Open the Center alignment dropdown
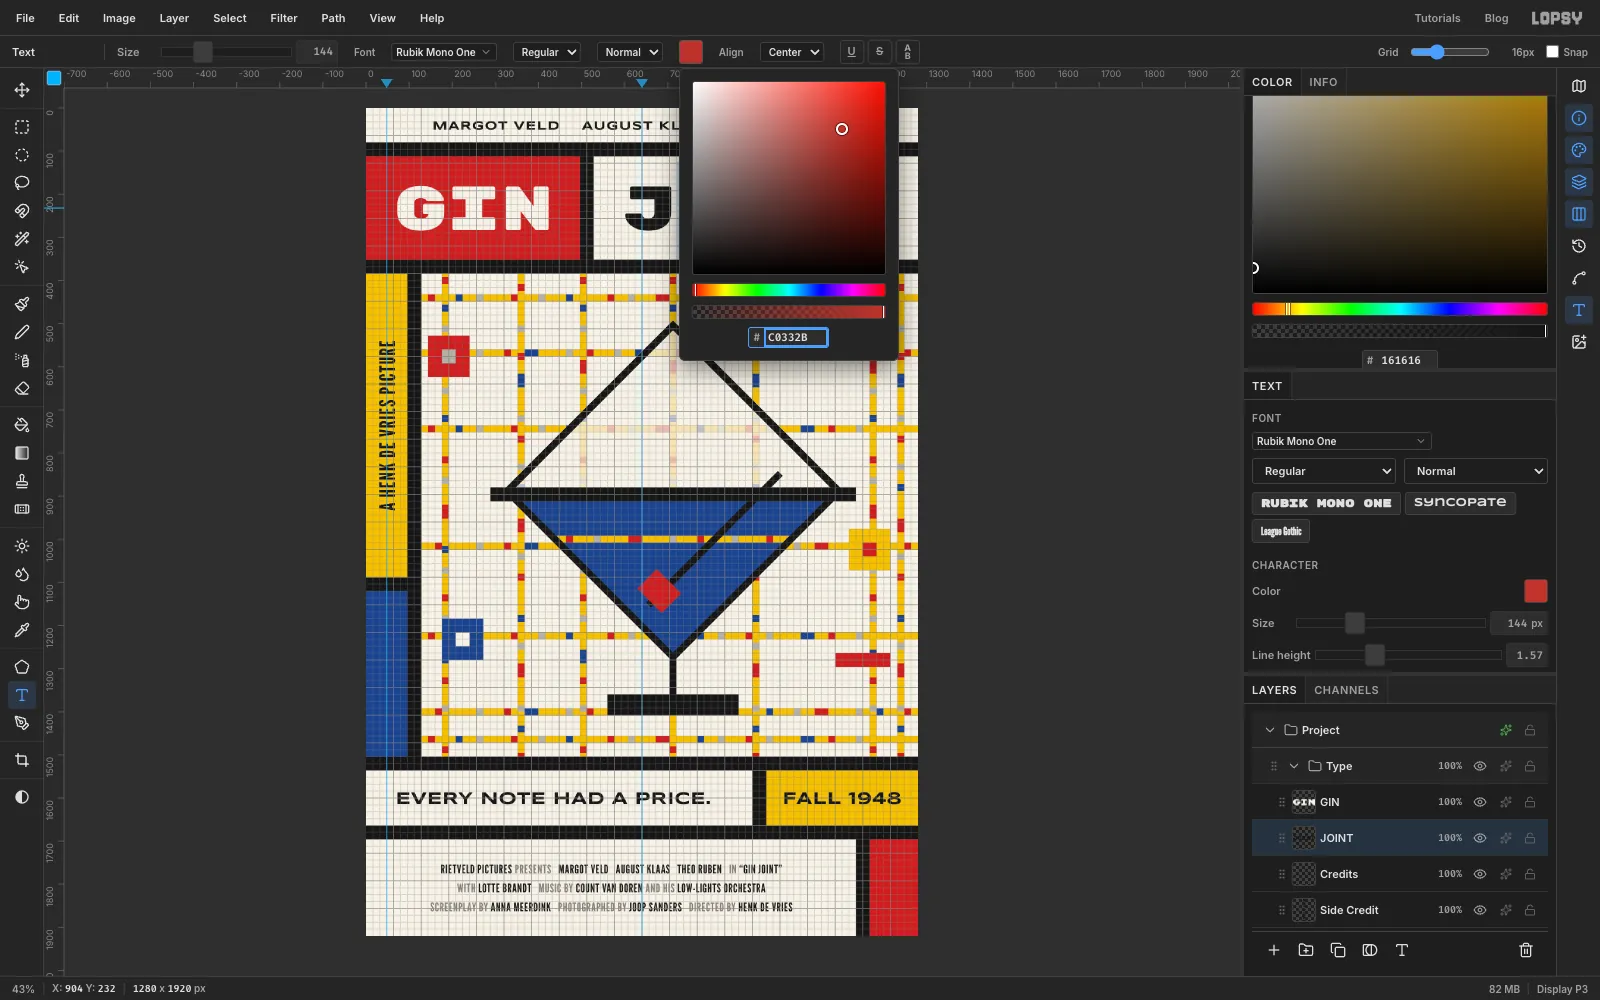Screen dimensions: 1600x1000 792,52
